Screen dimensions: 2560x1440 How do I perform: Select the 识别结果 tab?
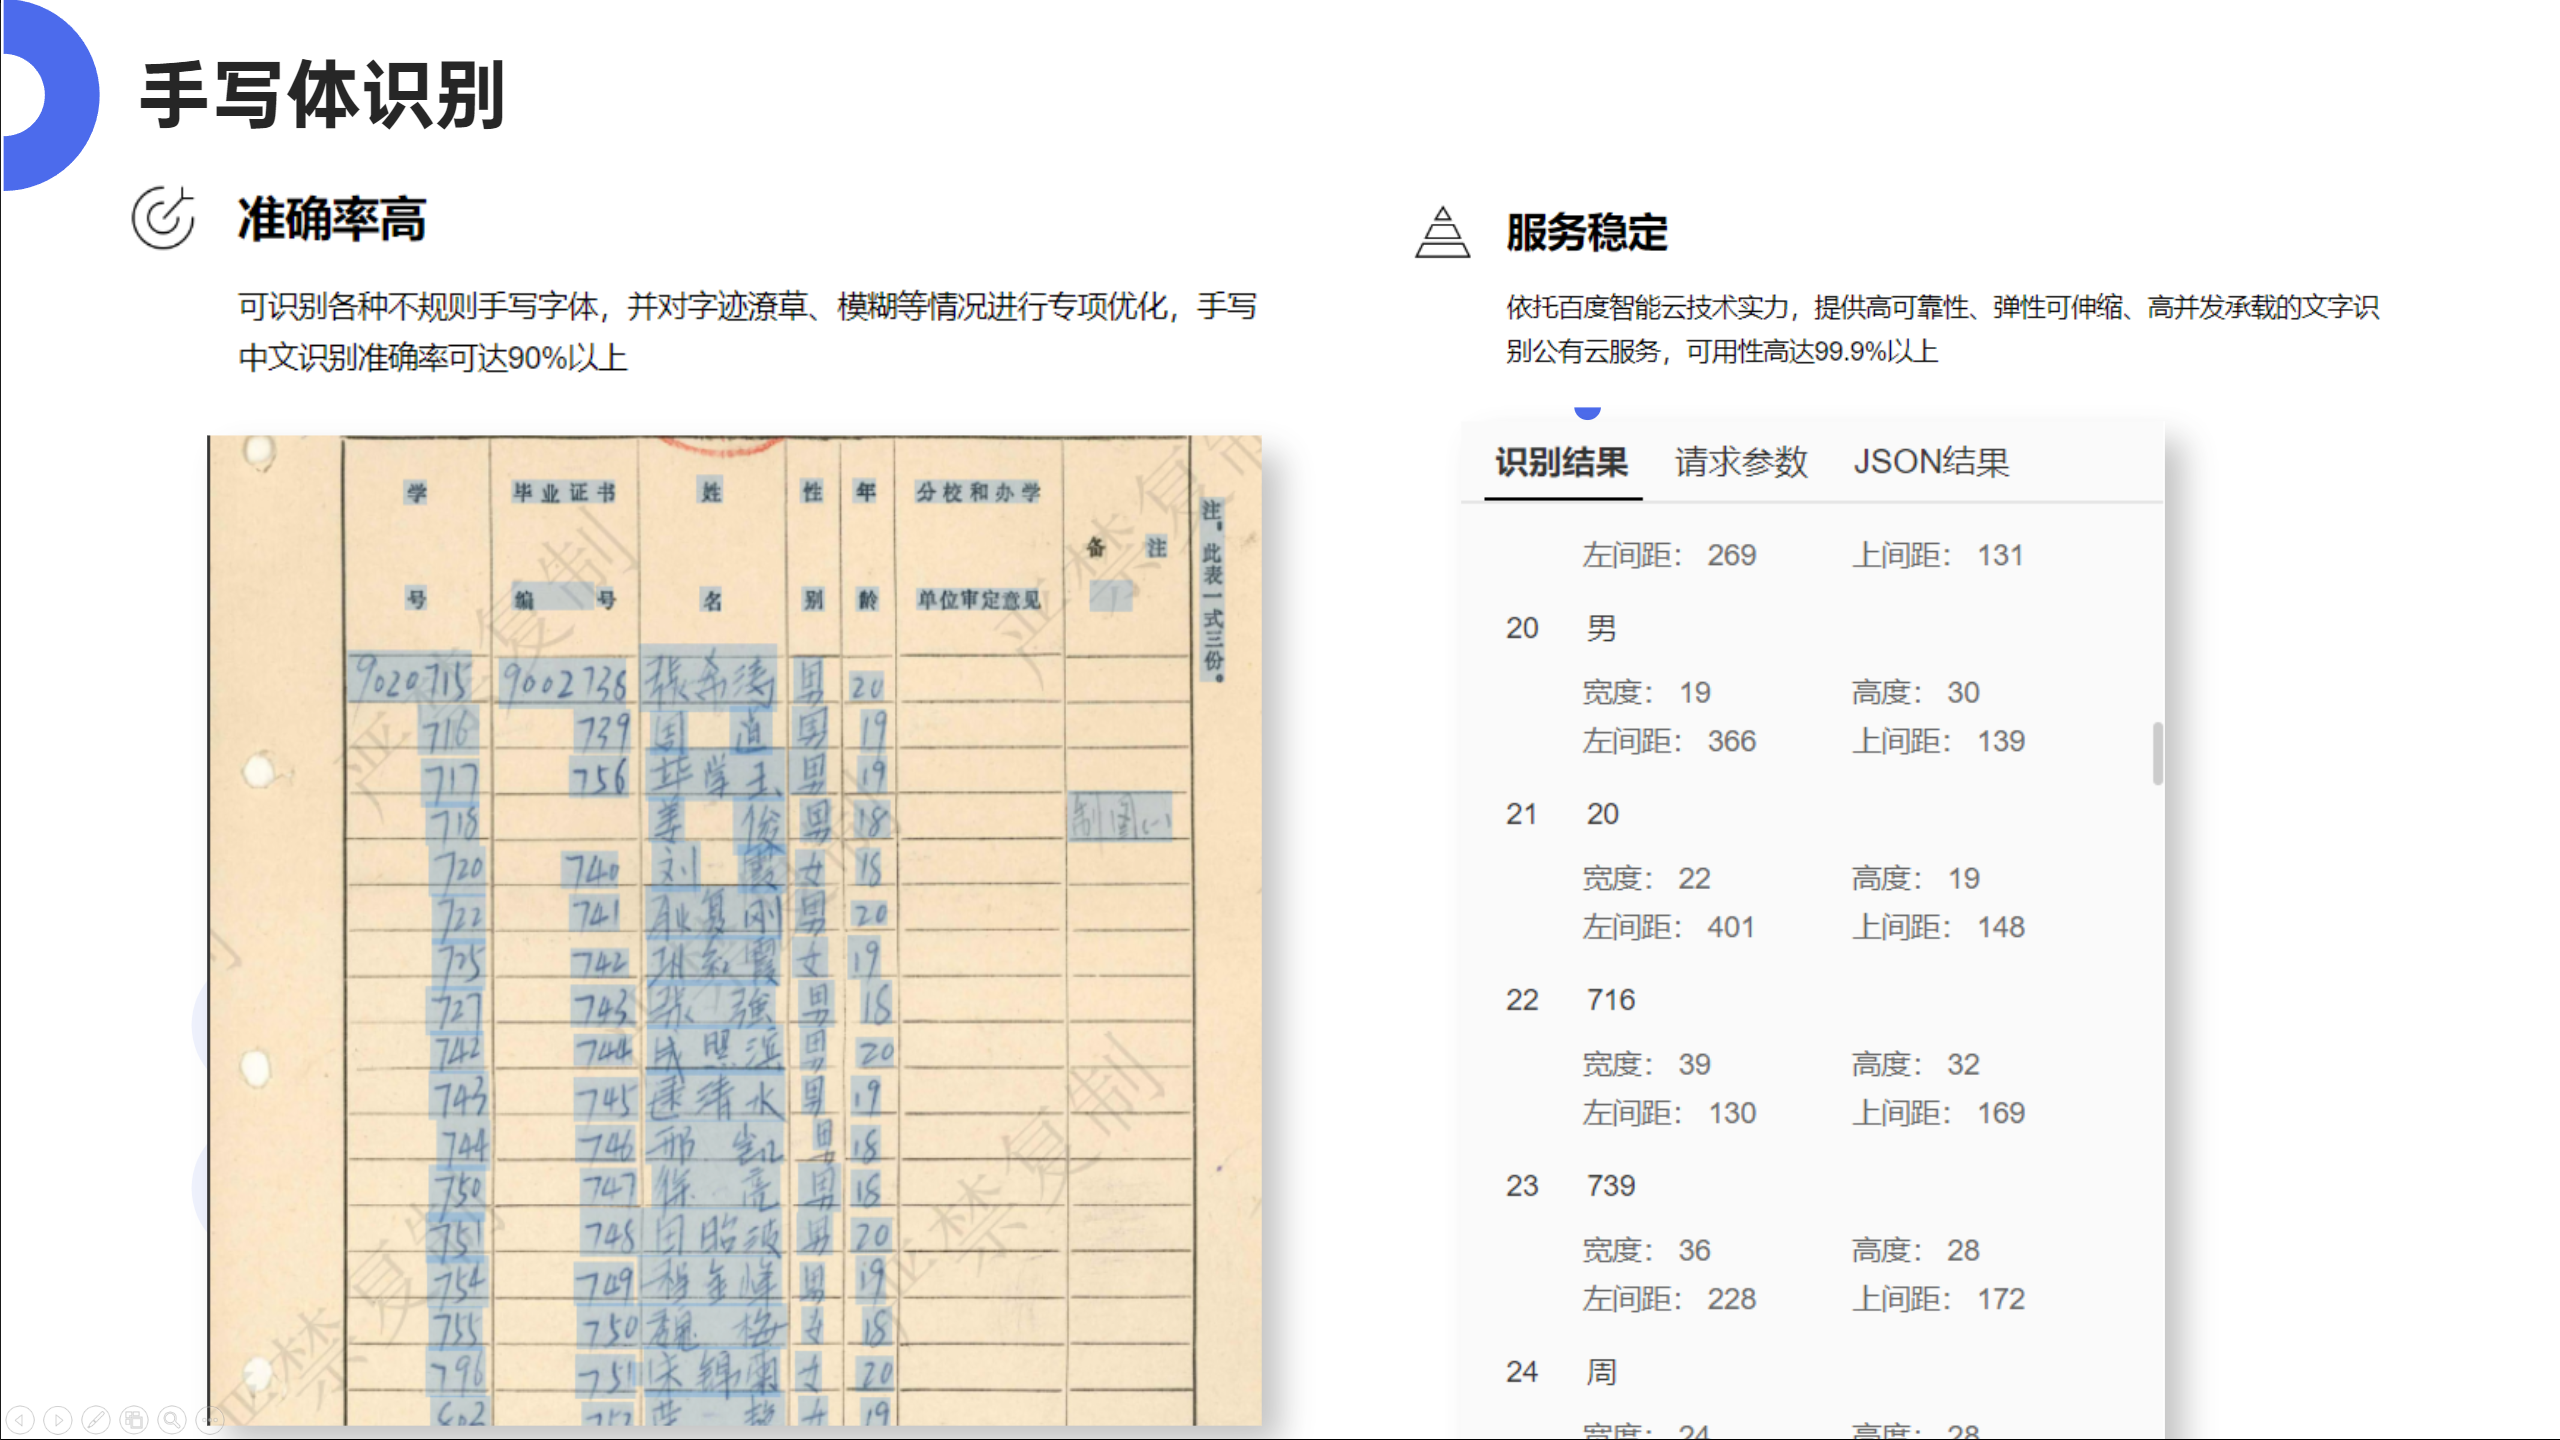[1561, 462]
